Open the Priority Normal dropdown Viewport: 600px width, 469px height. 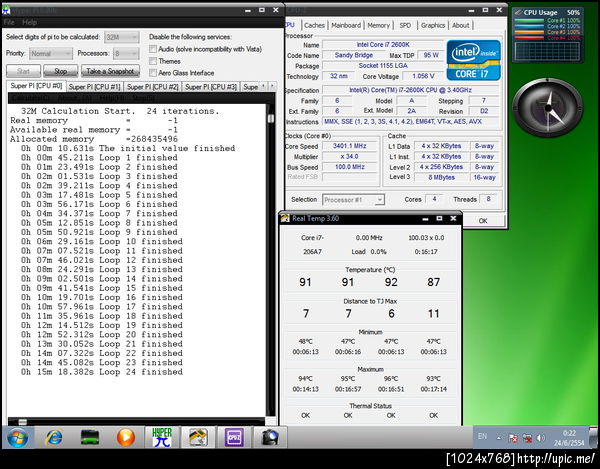click(51, 54)
